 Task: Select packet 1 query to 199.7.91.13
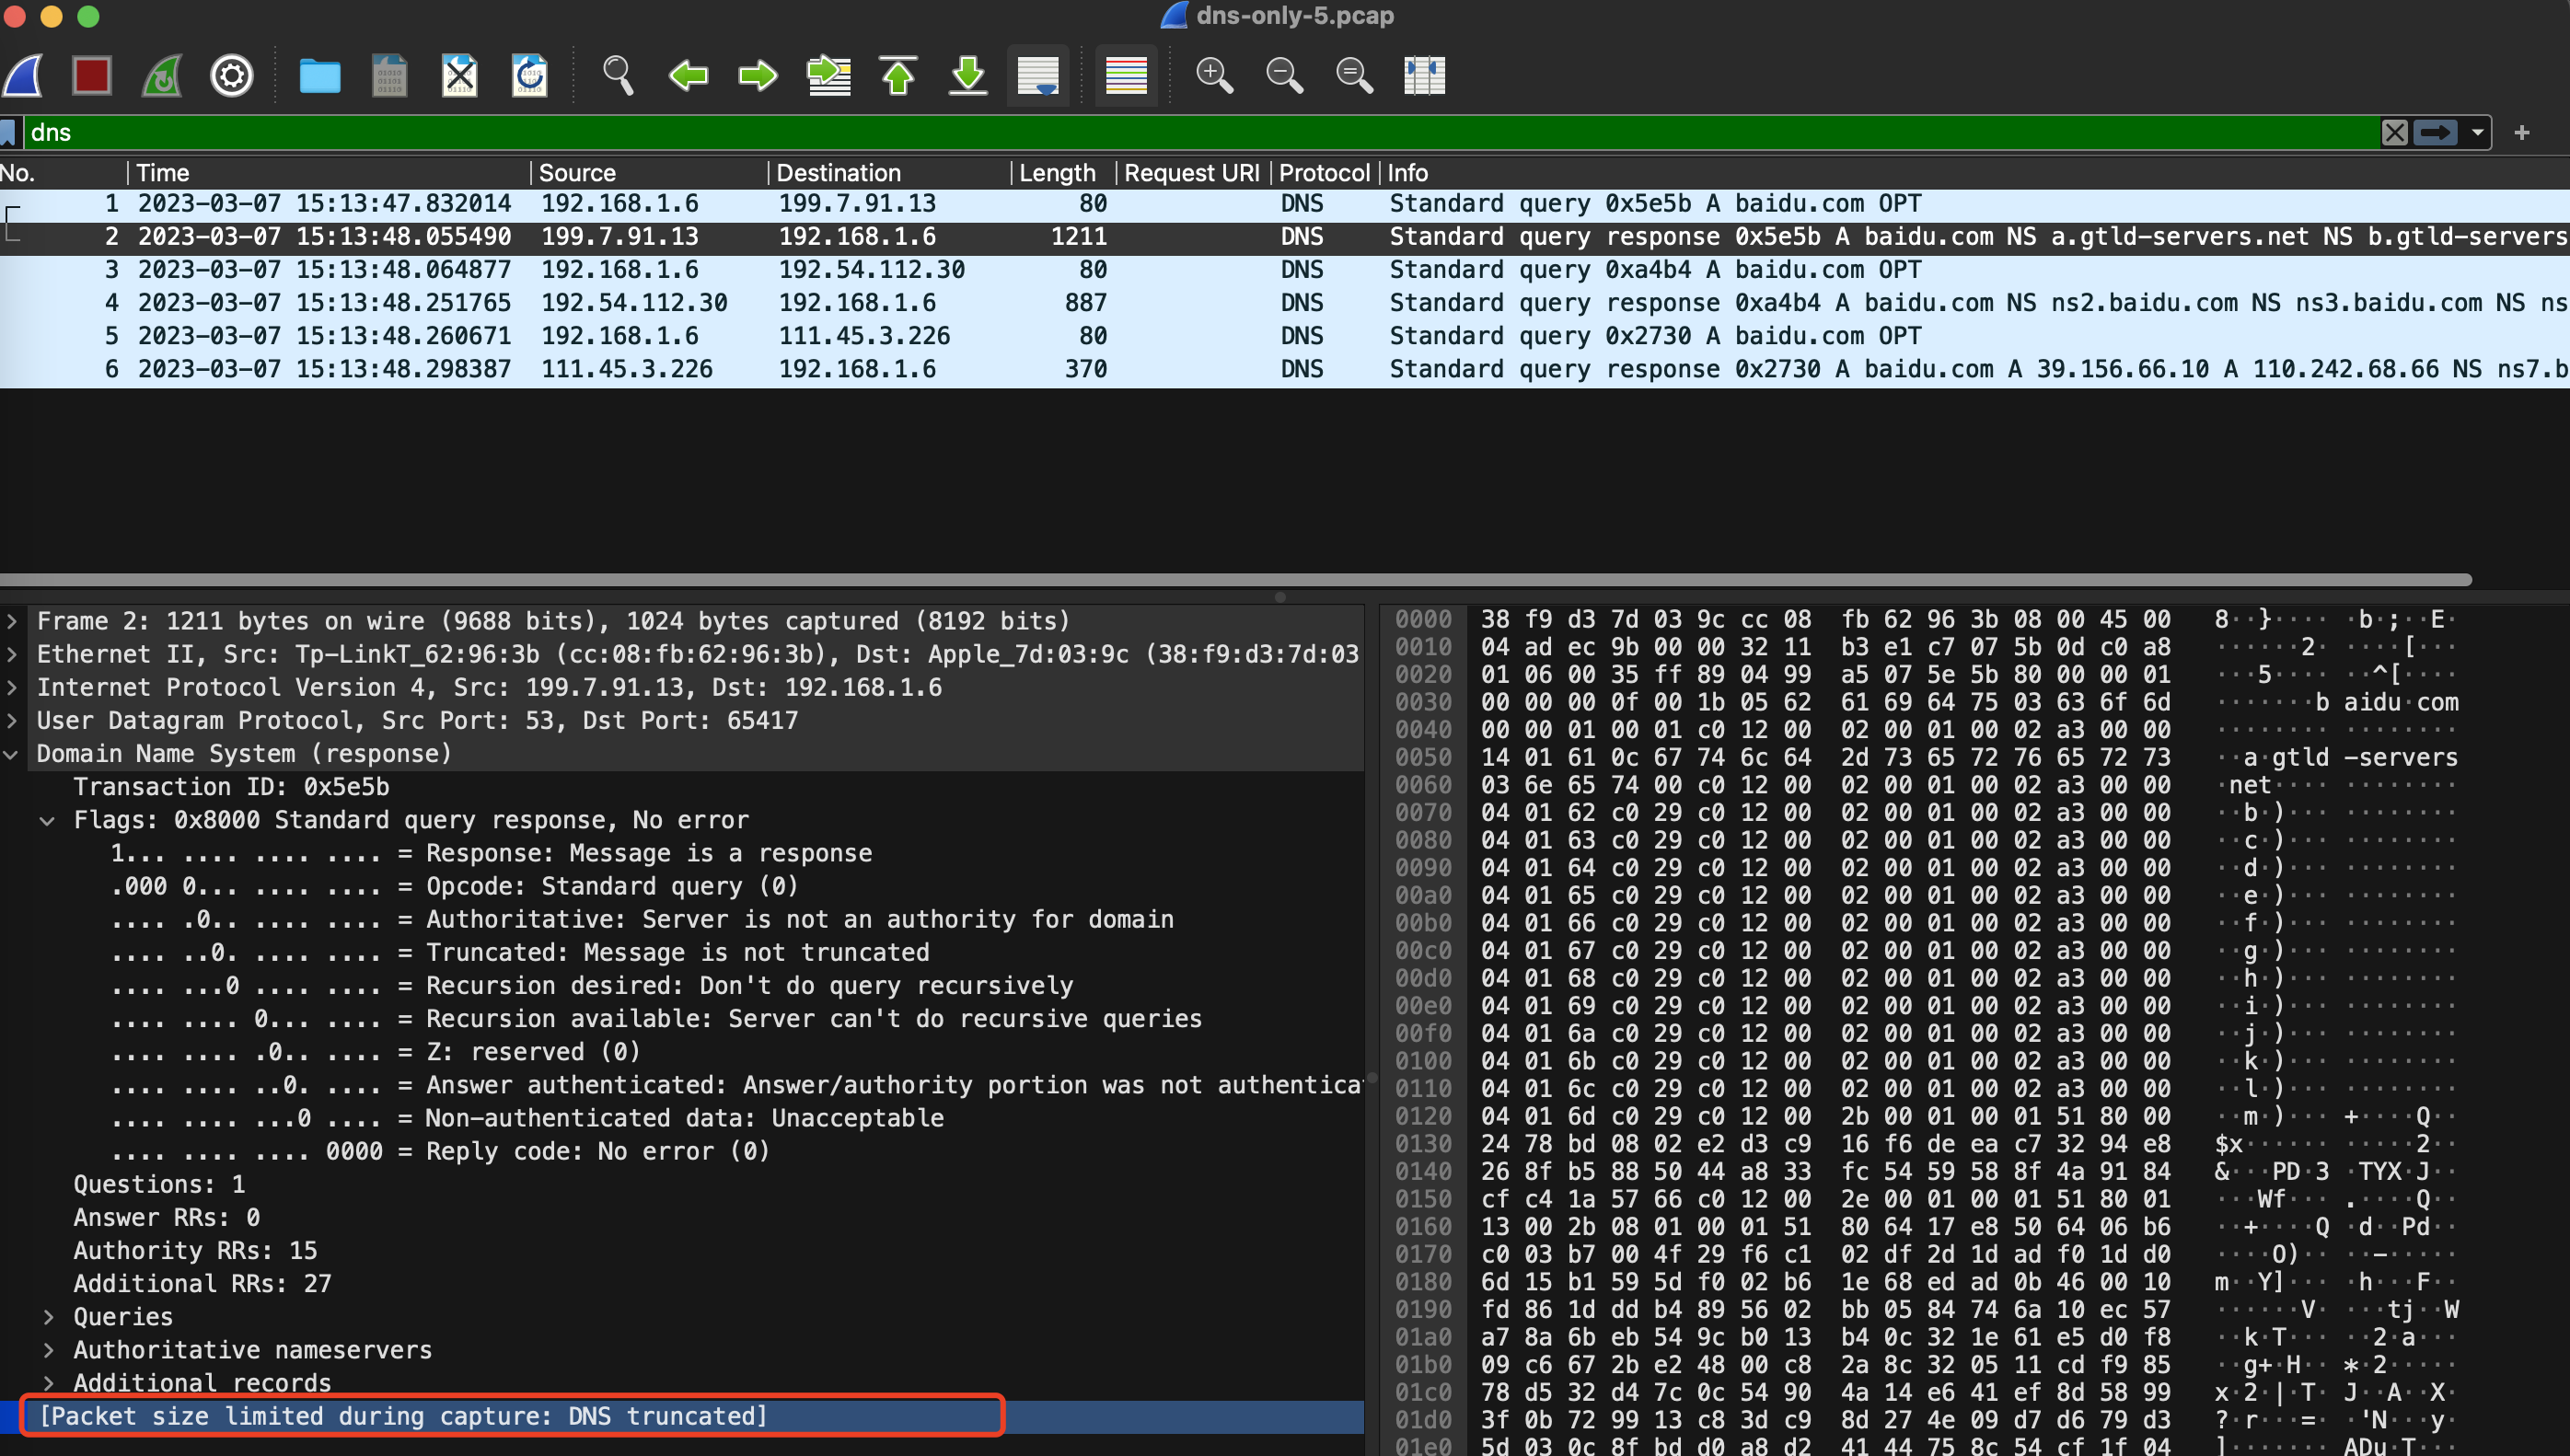coord(1285,204)
